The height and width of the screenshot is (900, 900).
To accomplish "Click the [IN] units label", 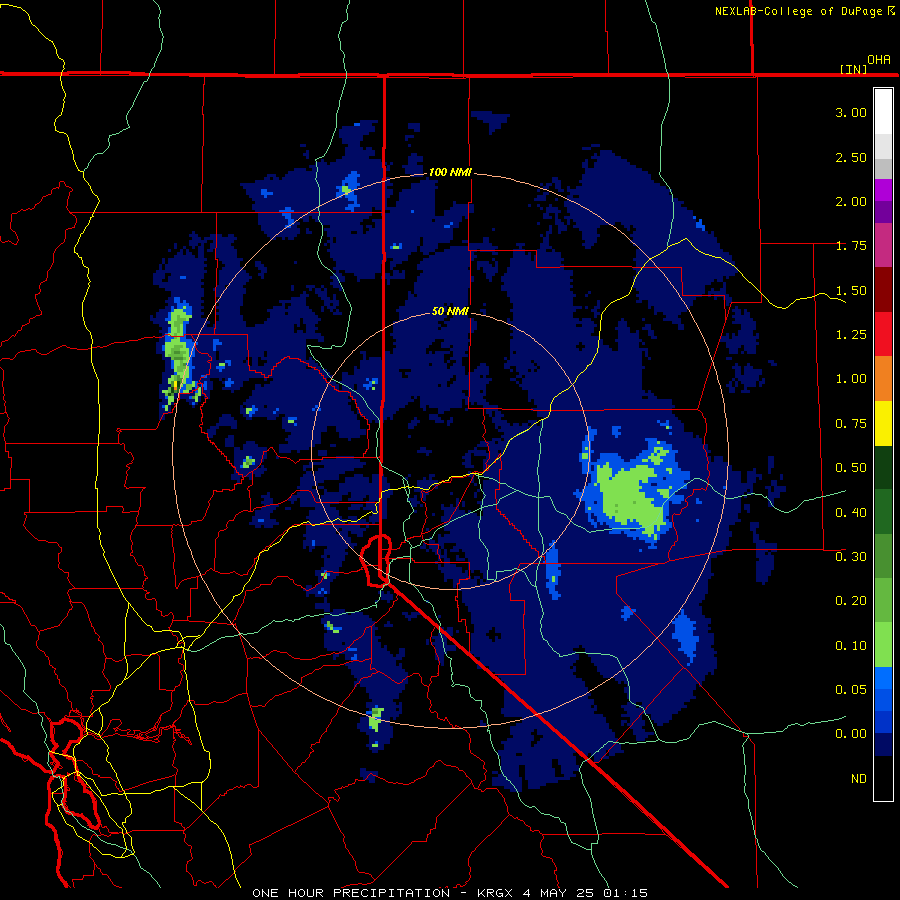I will tap(853, 69).
